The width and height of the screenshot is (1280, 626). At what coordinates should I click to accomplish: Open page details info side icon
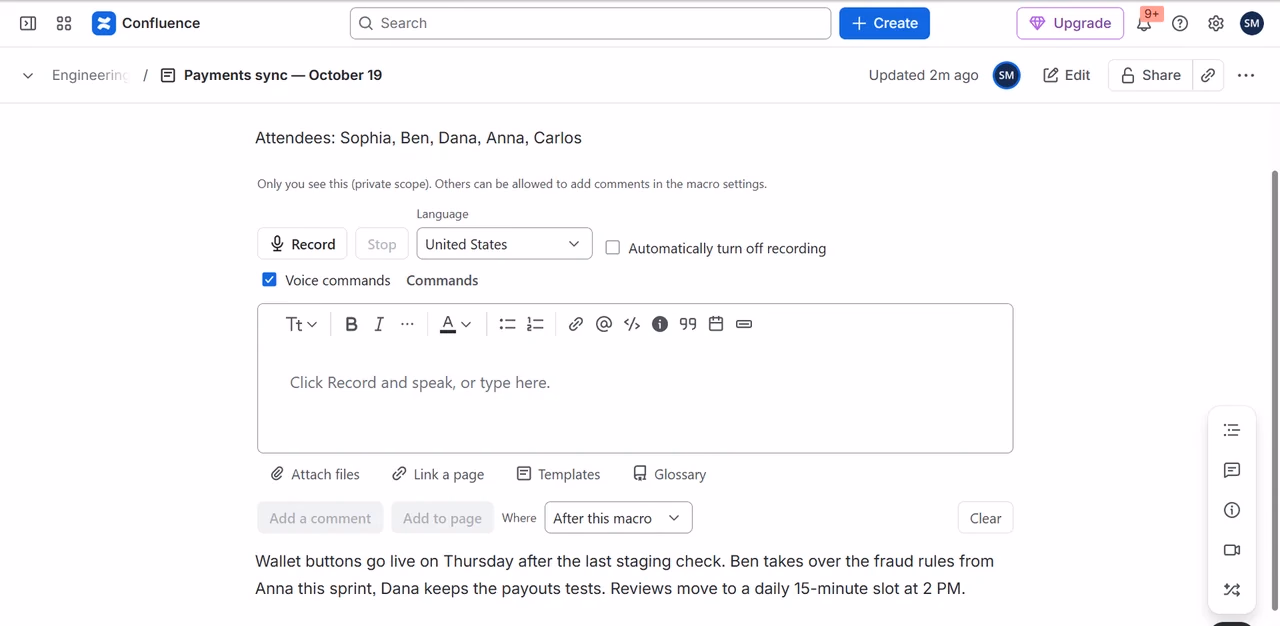tap(1232, 510)
